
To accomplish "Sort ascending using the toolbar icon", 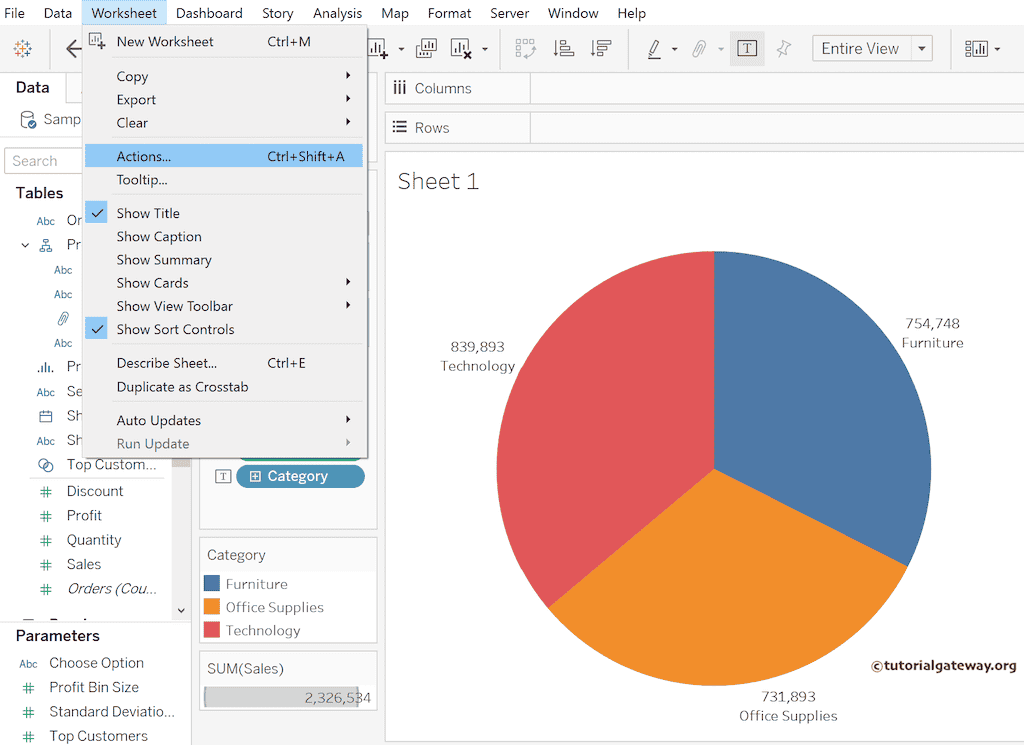I will click(x=563, y=48).
